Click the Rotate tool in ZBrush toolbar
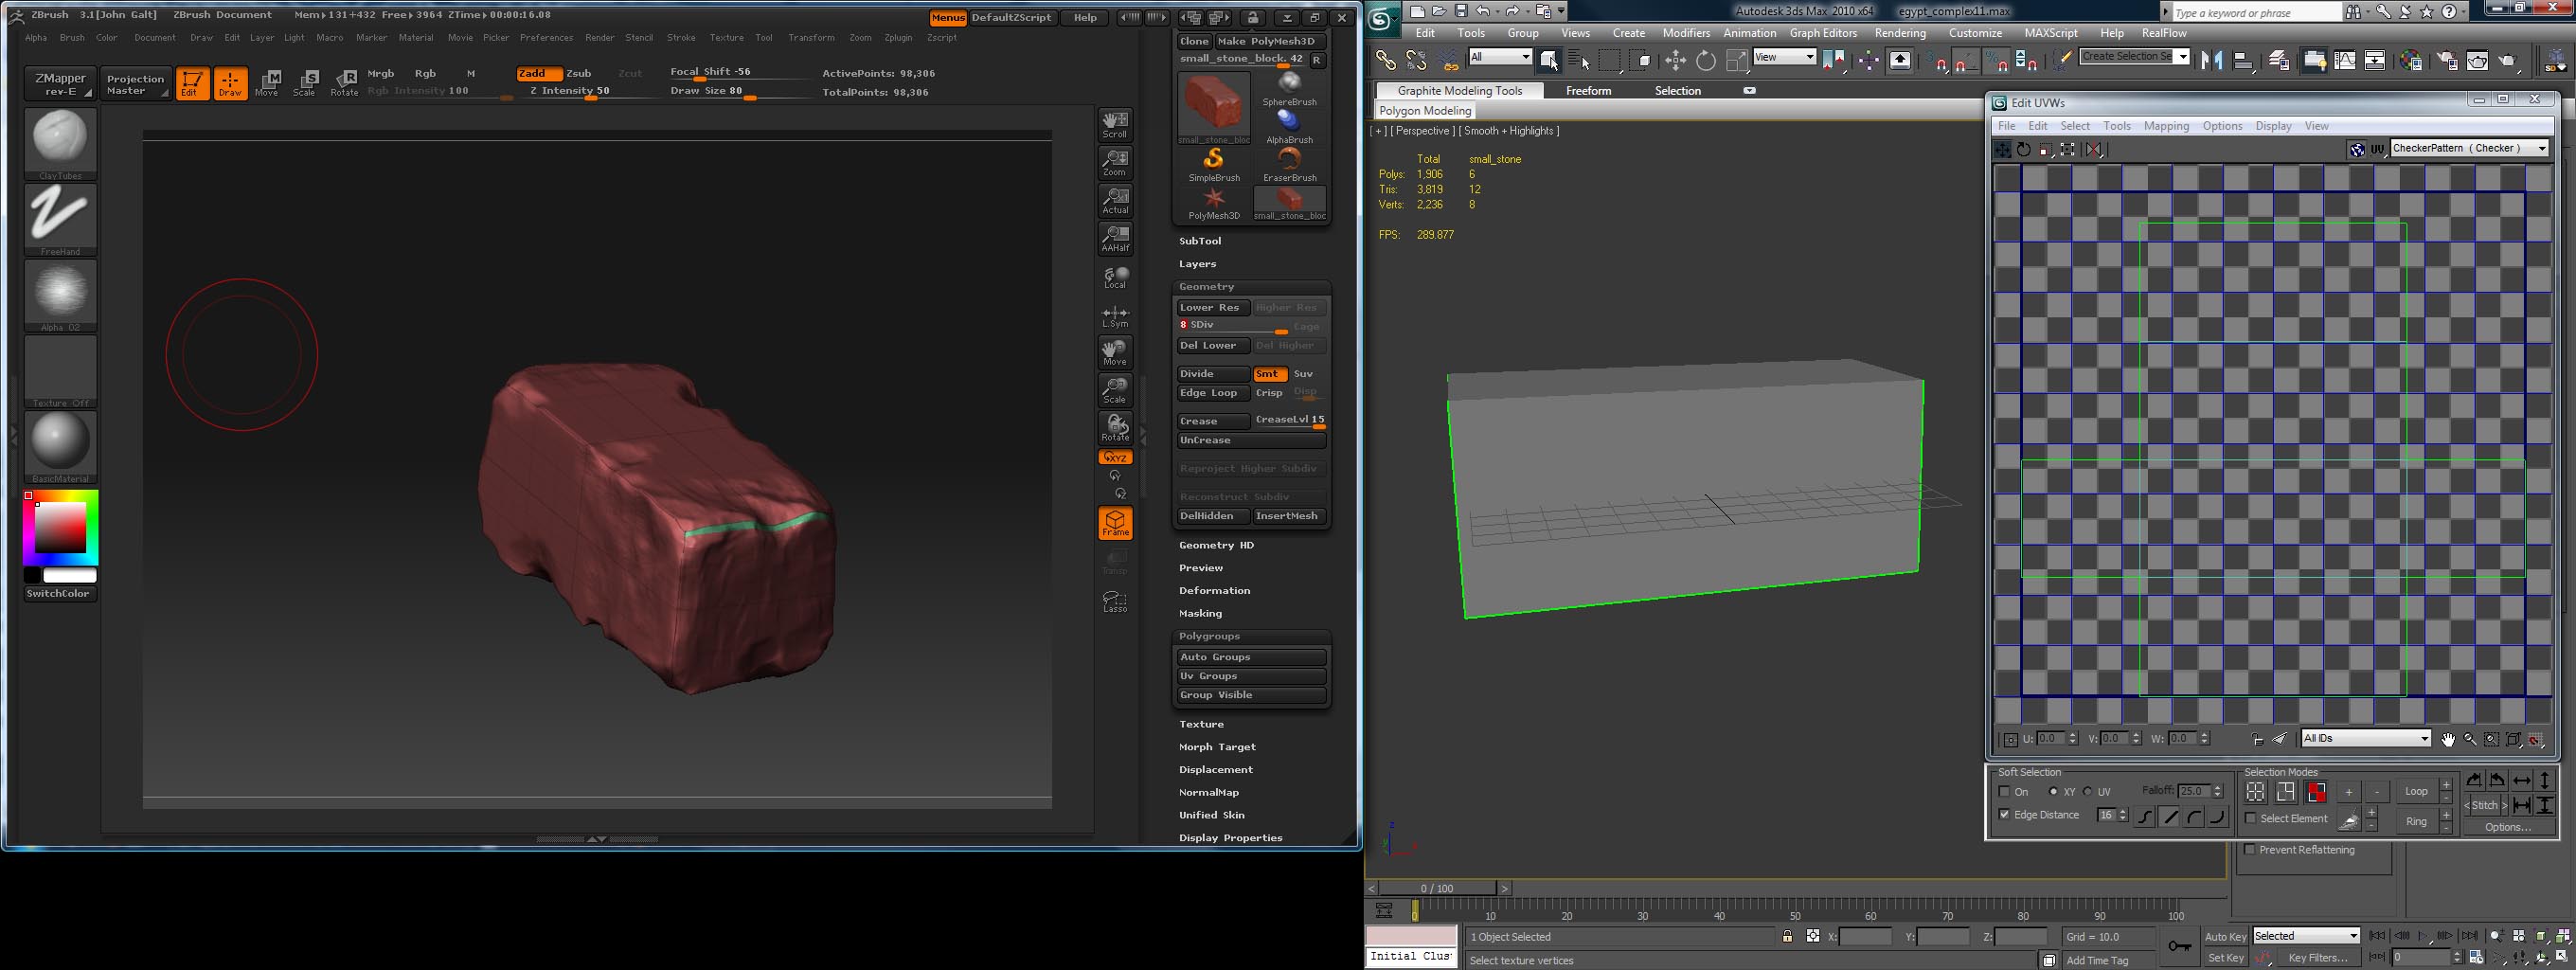 click(344, 83)
